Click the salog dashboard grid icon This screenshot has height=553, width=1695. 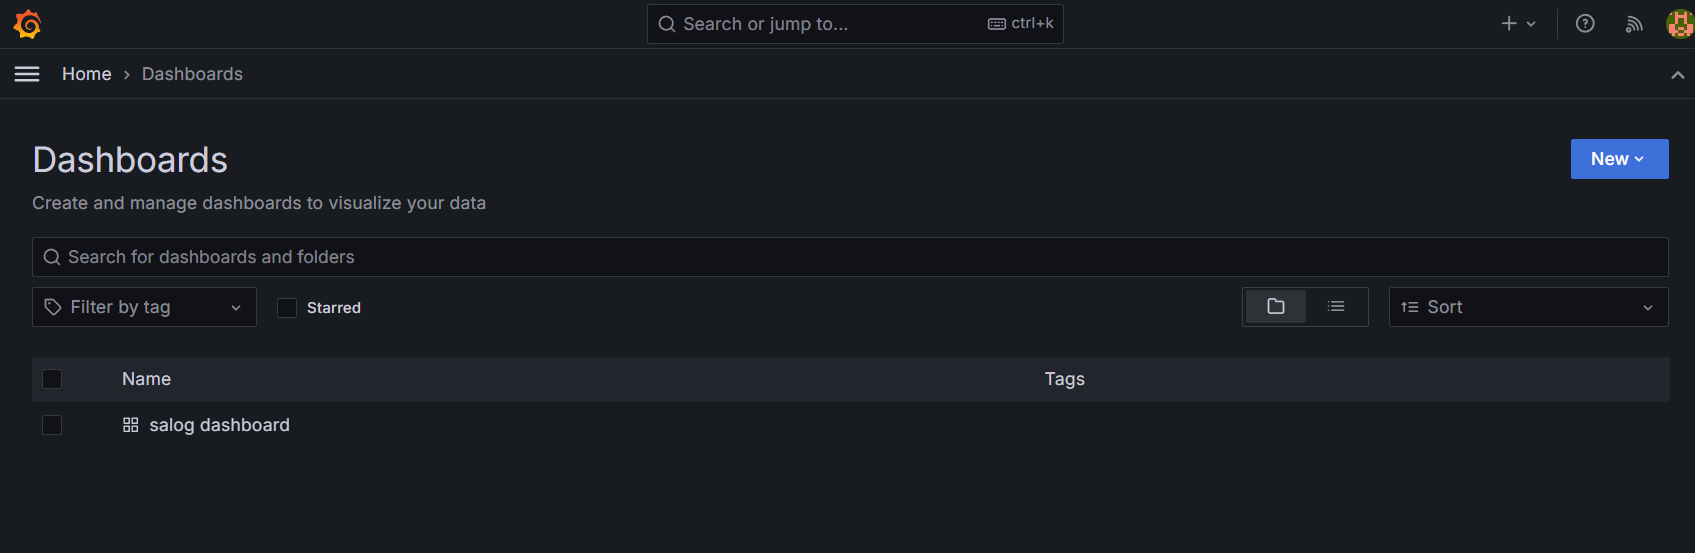coord(131,425)
